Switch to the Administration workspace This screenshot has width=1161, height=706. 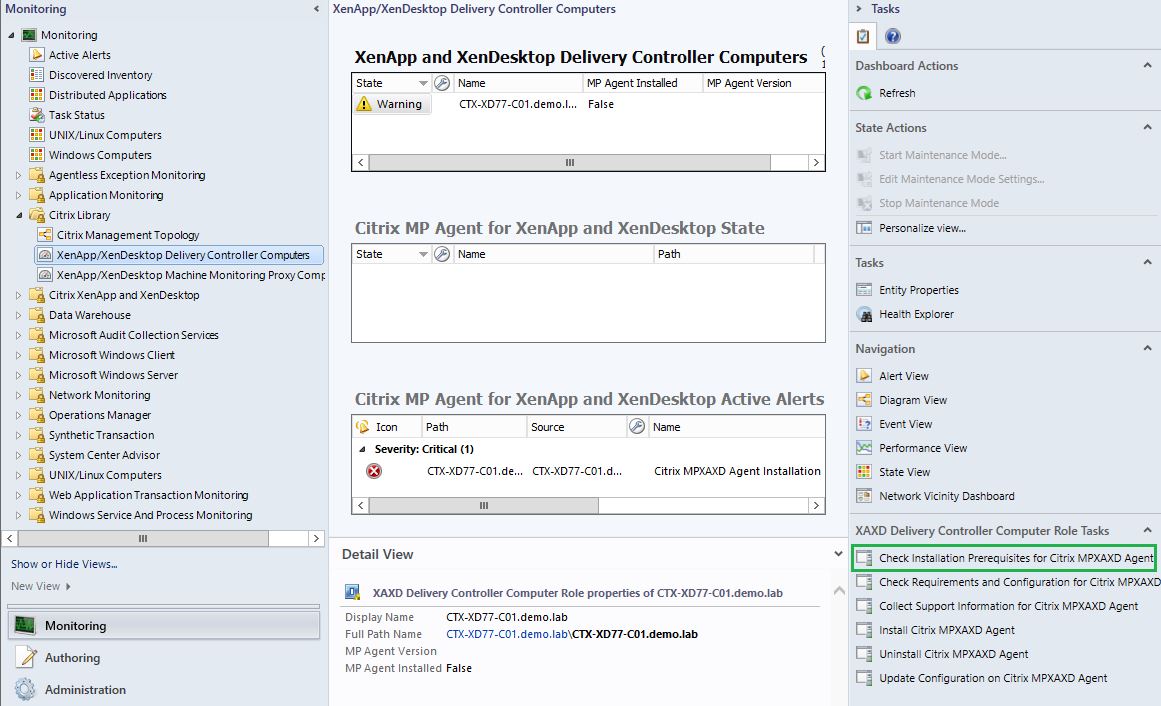(x=85, y=690)
